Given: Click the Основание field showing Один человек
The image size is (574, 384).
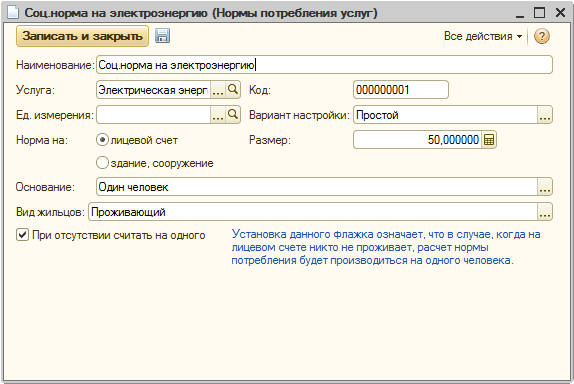Looking at the screenshot, I should [317, 187].
